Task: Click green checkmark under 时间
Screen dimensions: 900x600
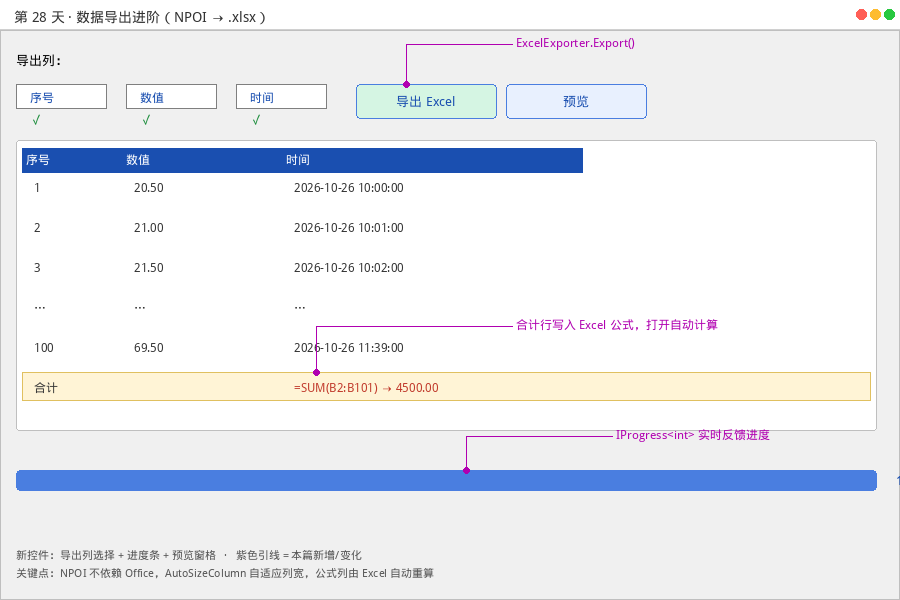Action: [256, 120]
